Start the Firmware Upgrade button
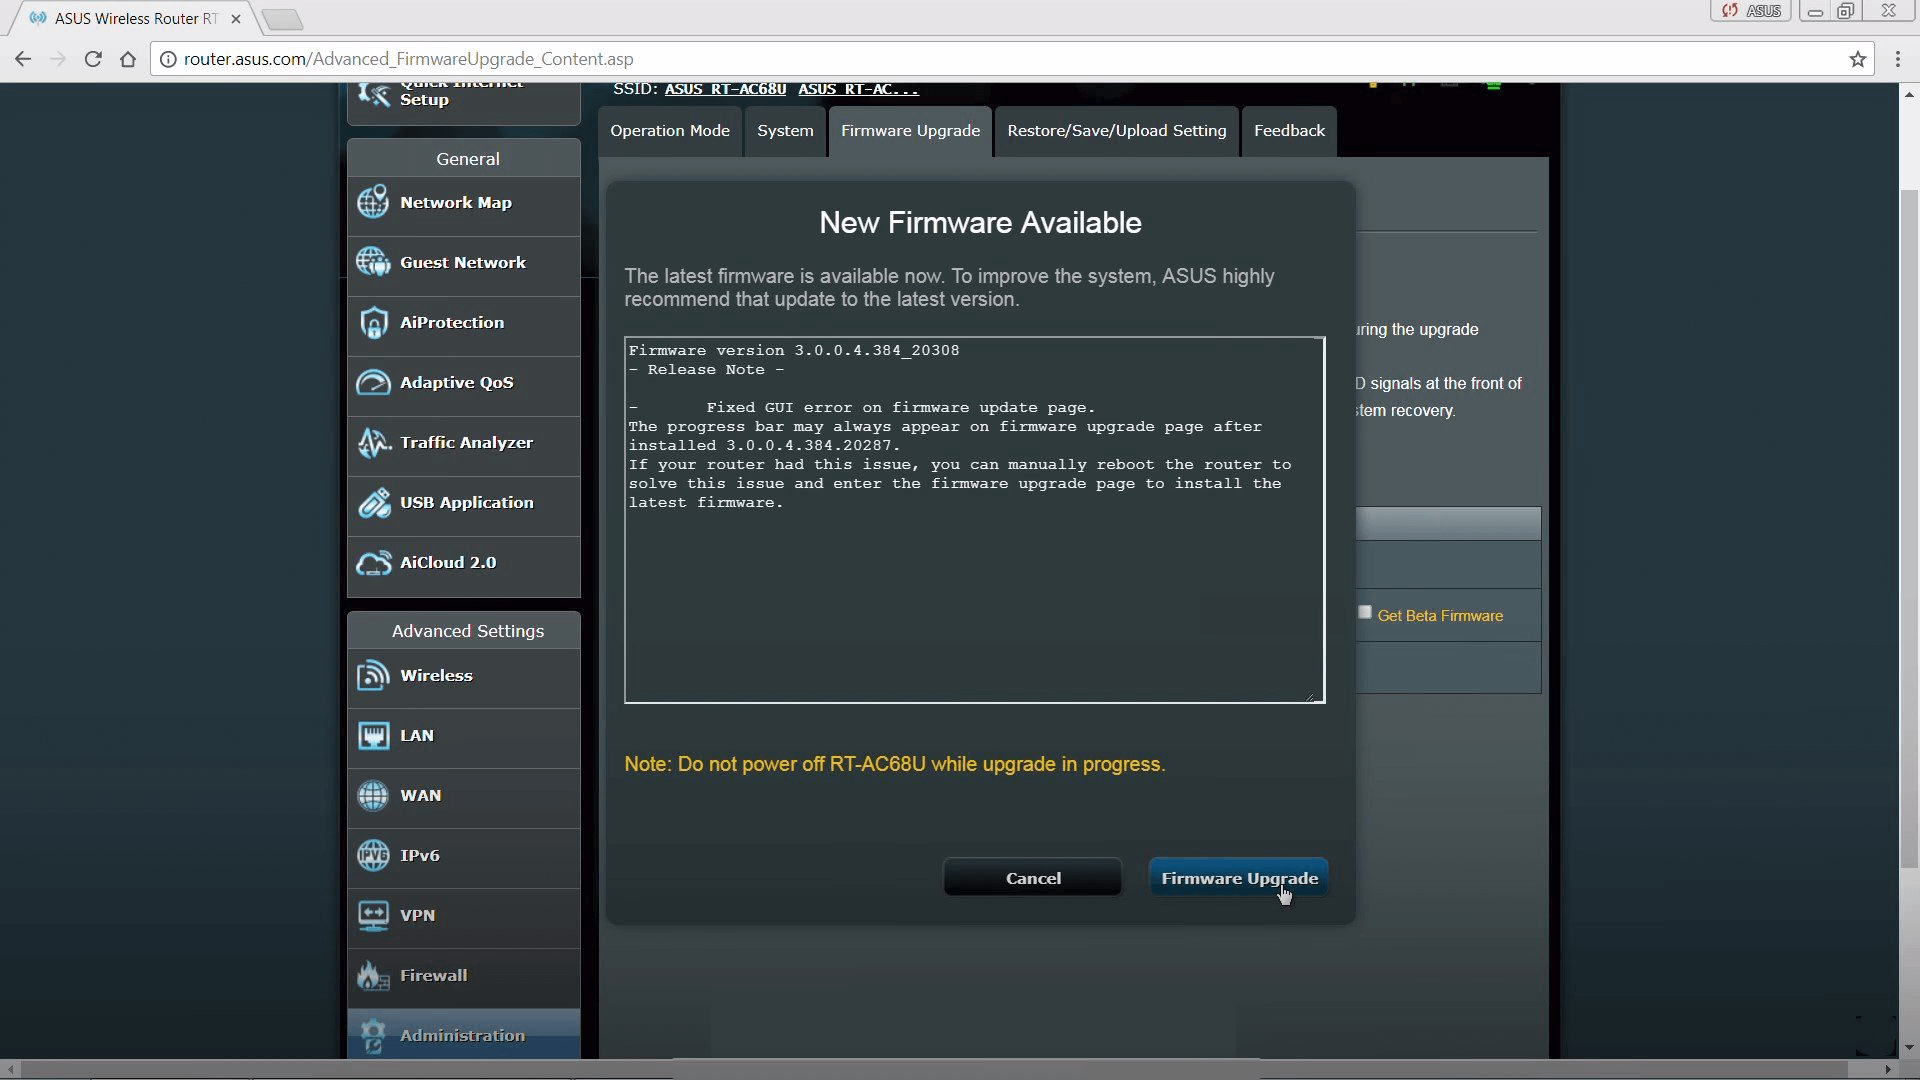Image resolution: width=1920 pixels, height=1080 pixels. tap(1239, 878)
